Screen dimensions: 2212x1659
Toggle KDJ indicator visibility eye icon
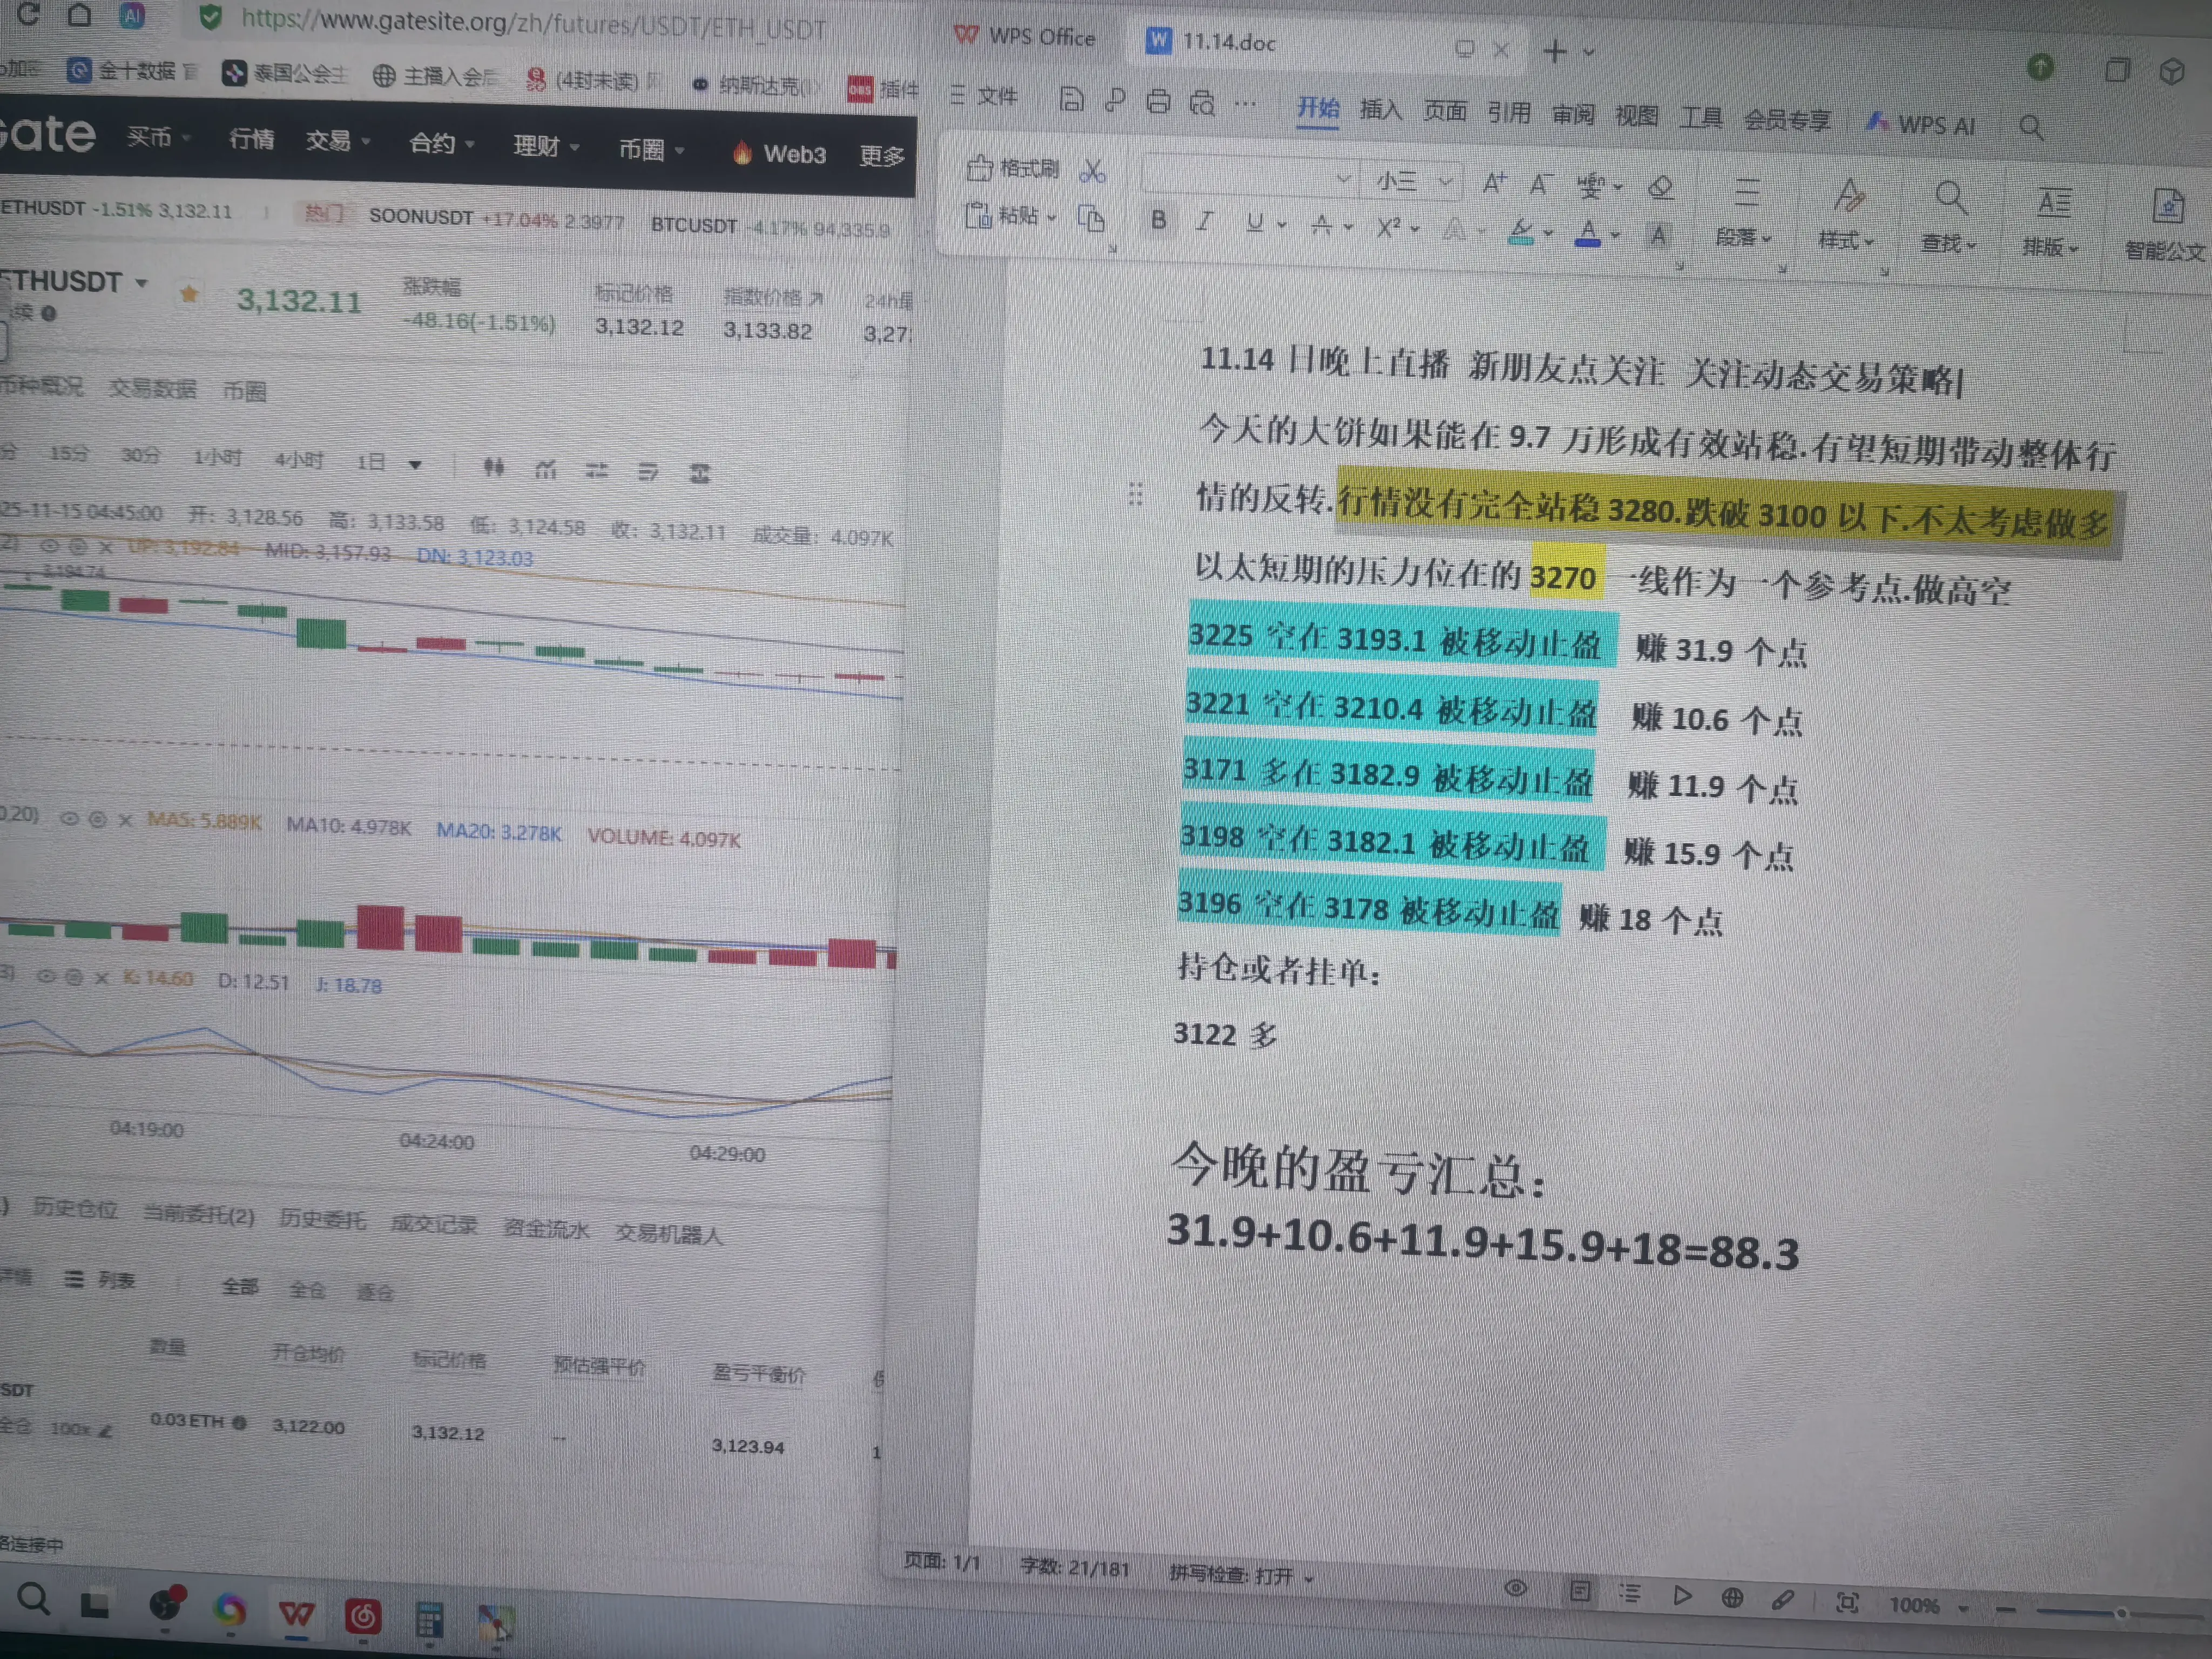coord(46,977)
